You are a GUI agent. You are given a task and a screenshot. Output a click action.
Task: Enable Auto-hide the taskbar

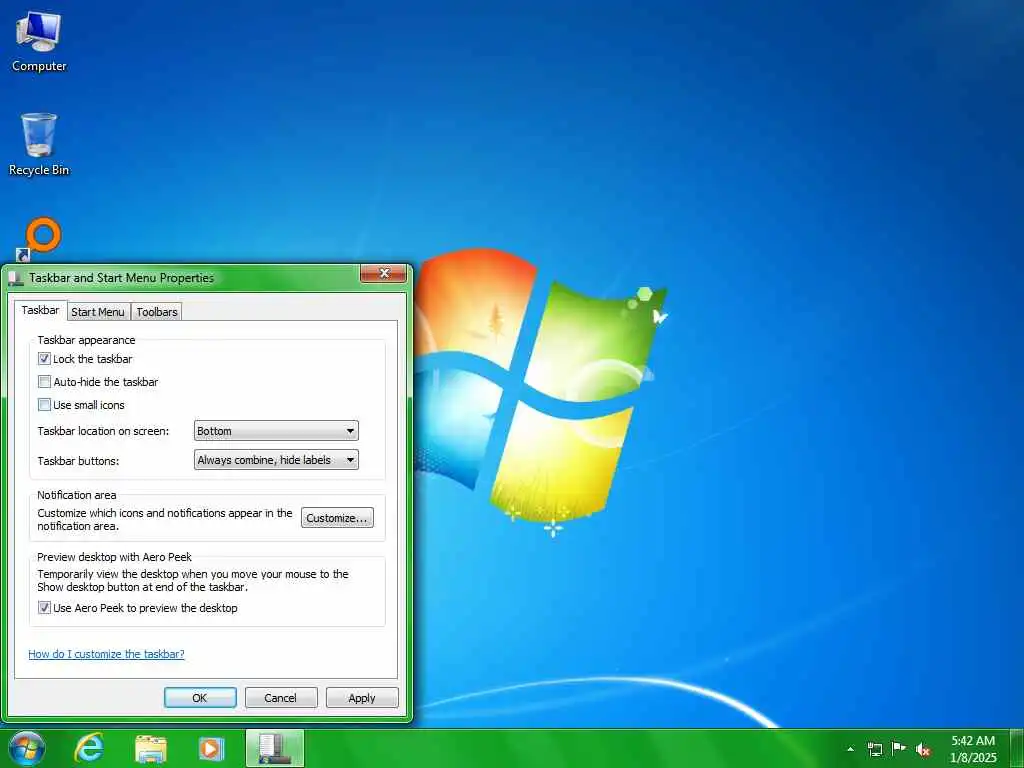tap(44, 381)
